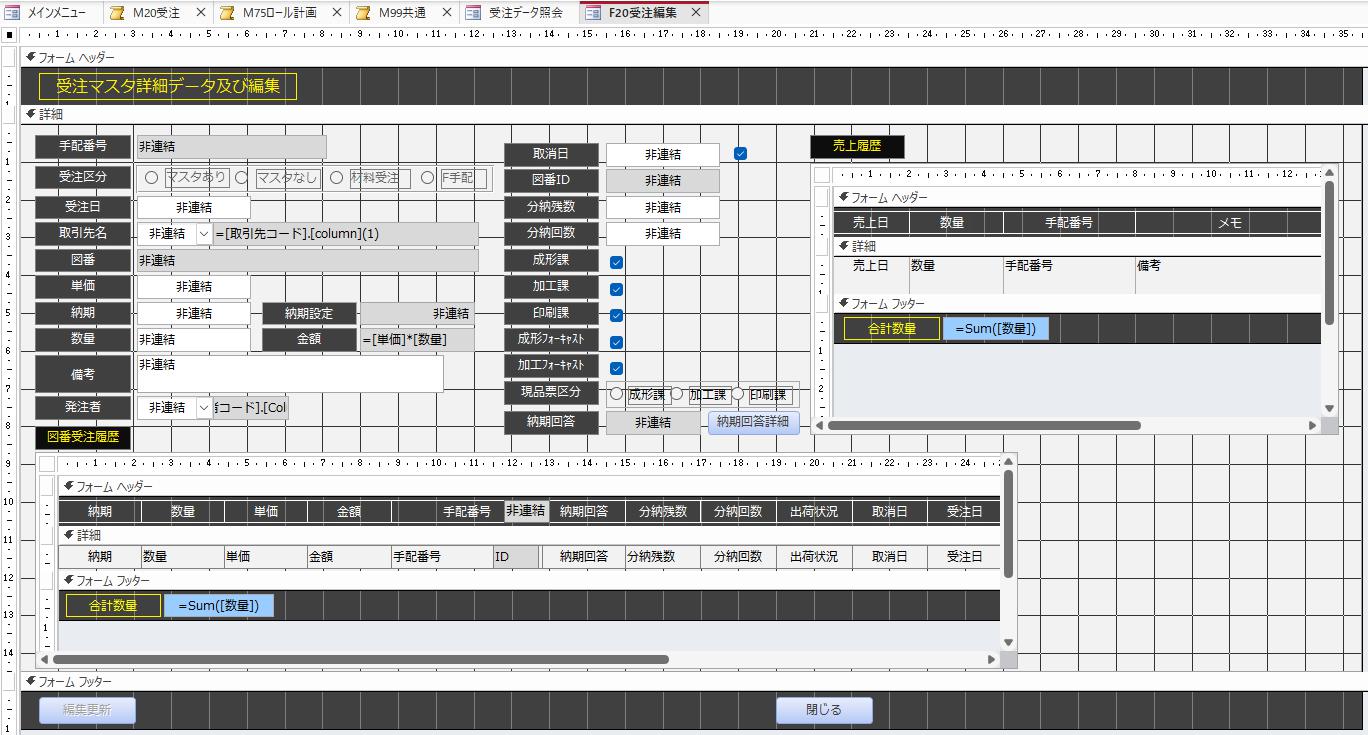Image resolution: width=1368 pixels, height=735 pixels.
Task: Switch to the M75ロール計画 tab
Action: tap(280, 13)
